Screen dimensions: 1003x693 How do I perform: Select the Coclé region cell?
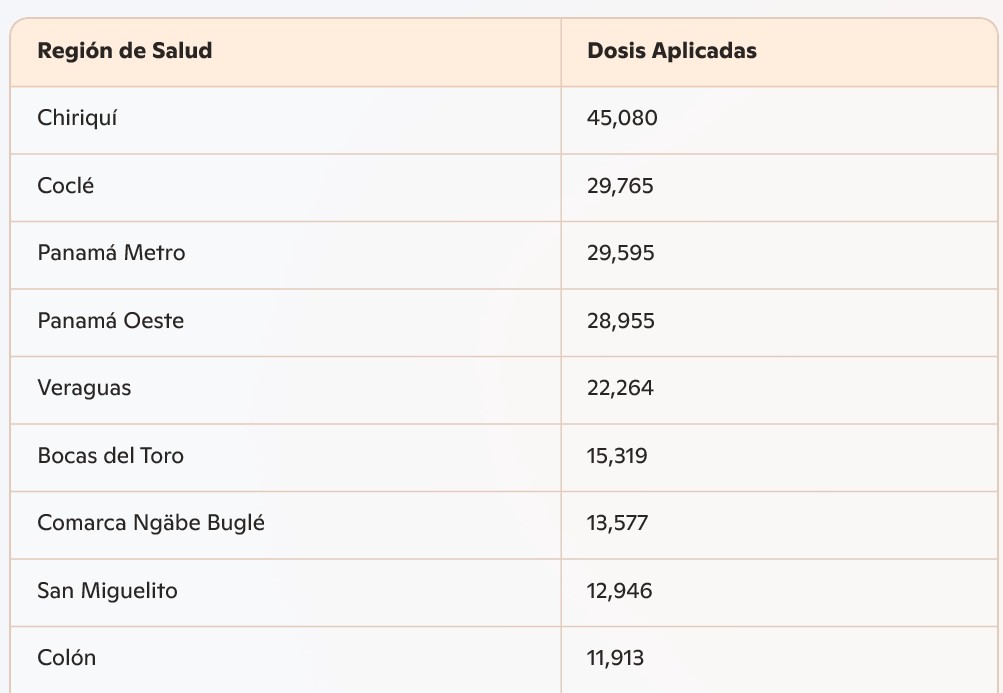[x=66, y=186]
